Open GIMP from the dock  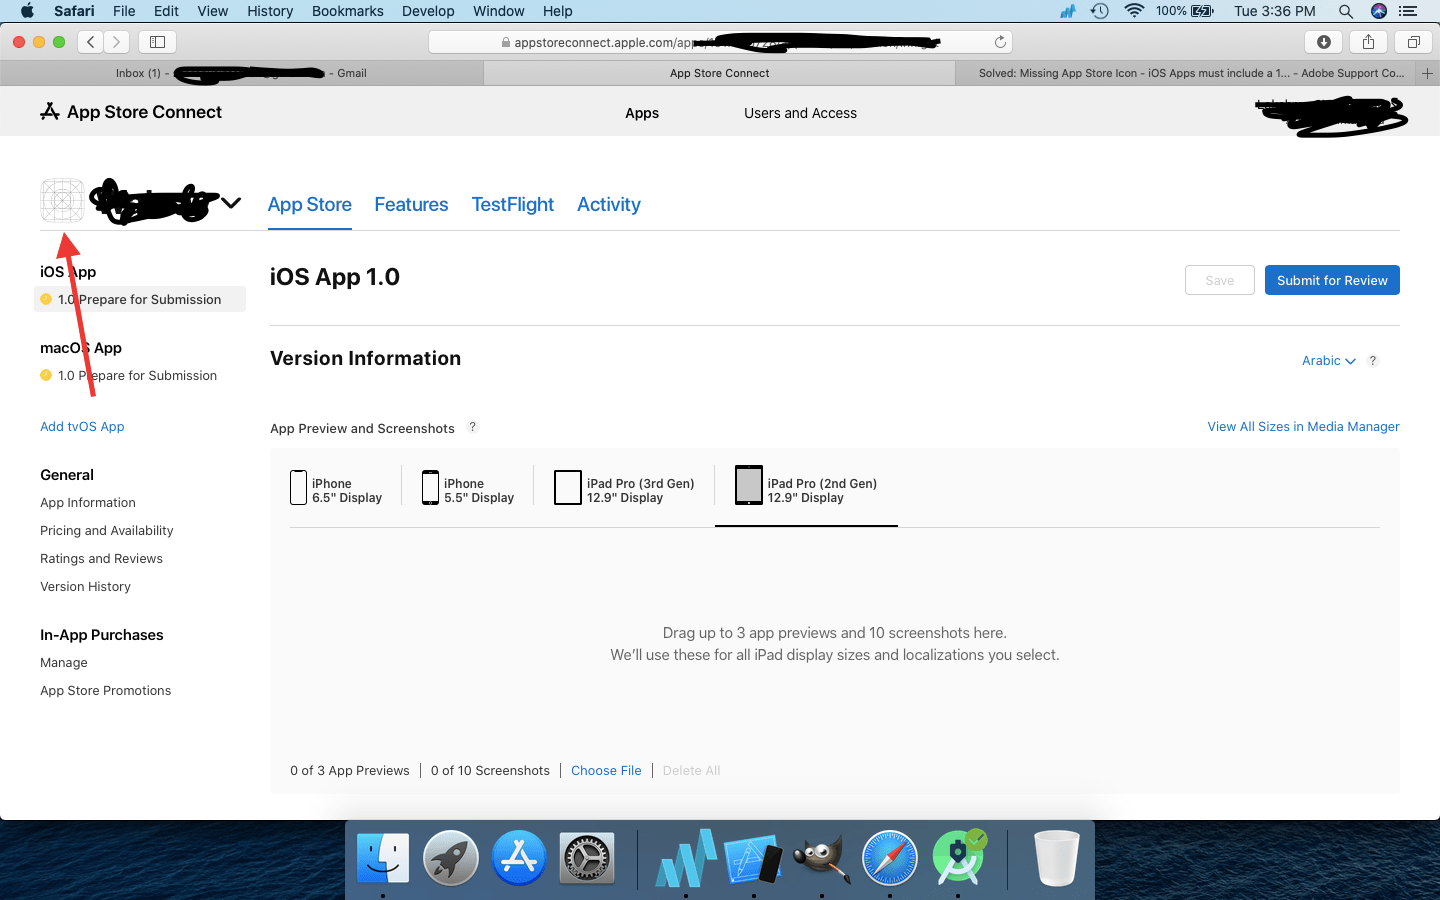point(822,858)
